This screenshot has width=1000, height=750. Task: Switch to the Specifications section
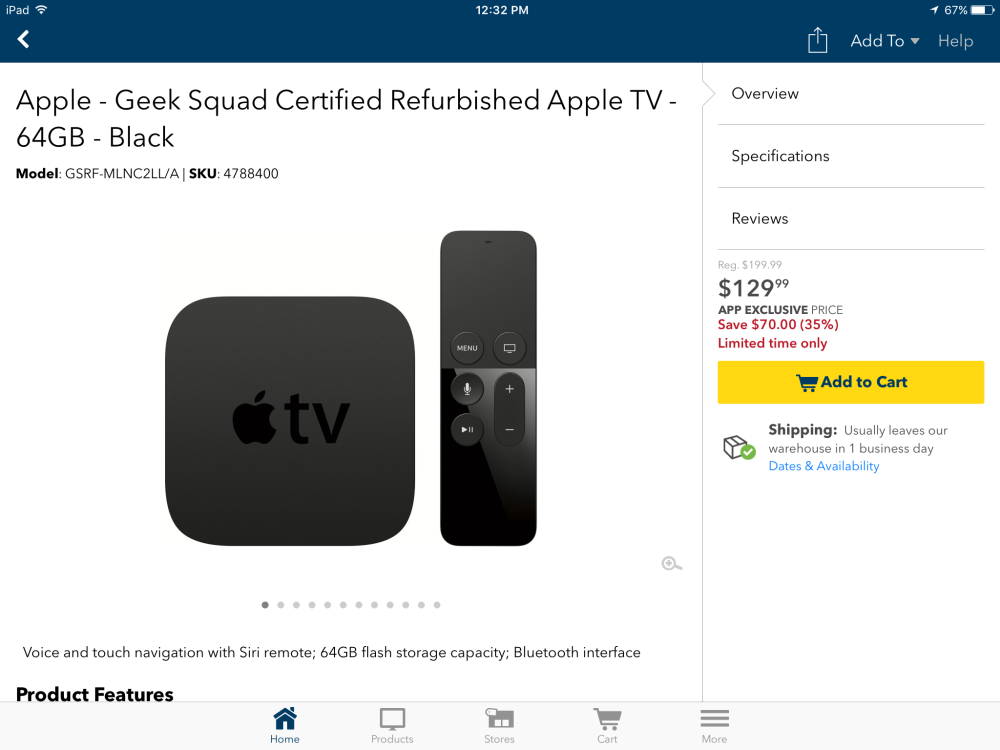780,156
